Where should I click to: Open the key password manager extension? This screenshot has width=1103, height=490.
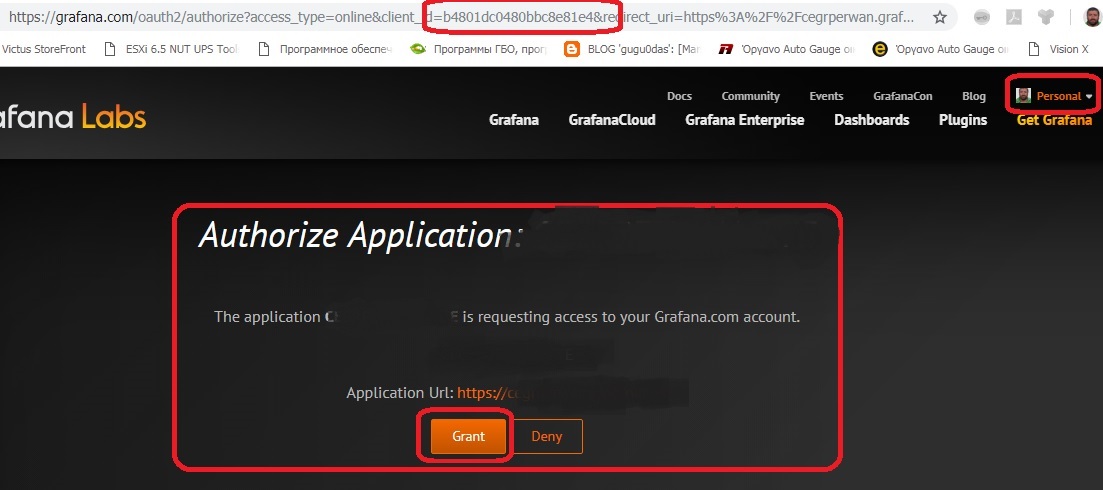983,18
